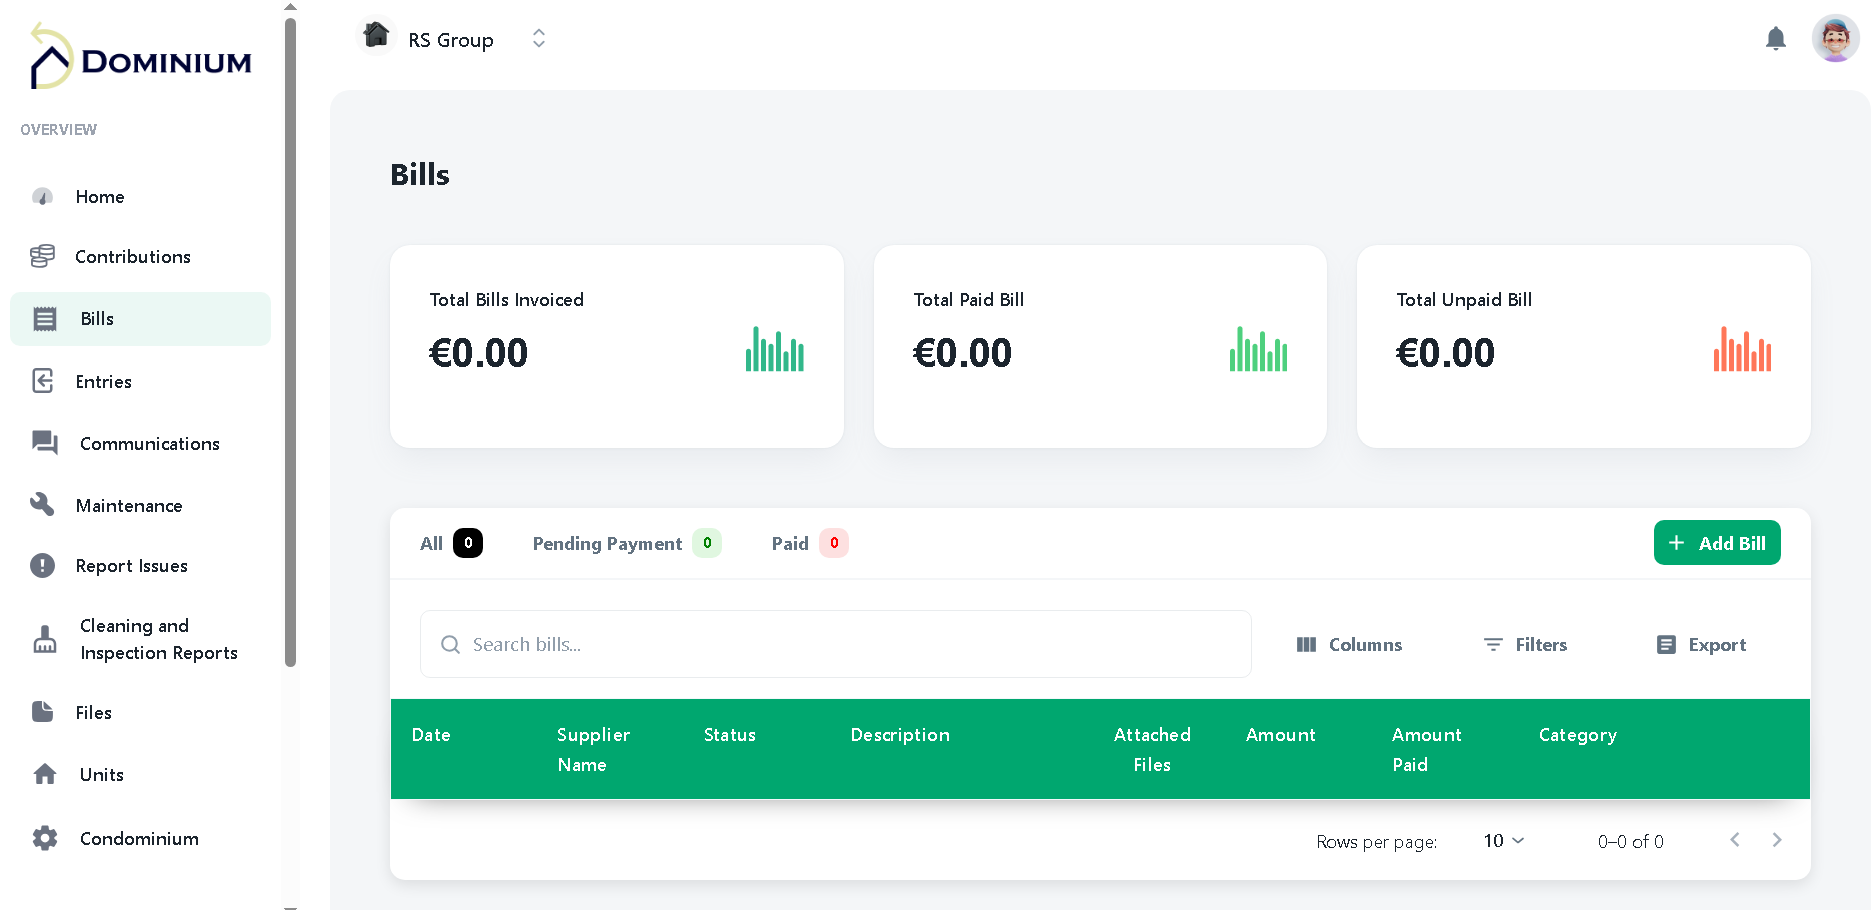The image size is (1876, 910).
Task: Toggle the Columns visibility panel
Action: pyautogui.click(x=1349, y=644)
